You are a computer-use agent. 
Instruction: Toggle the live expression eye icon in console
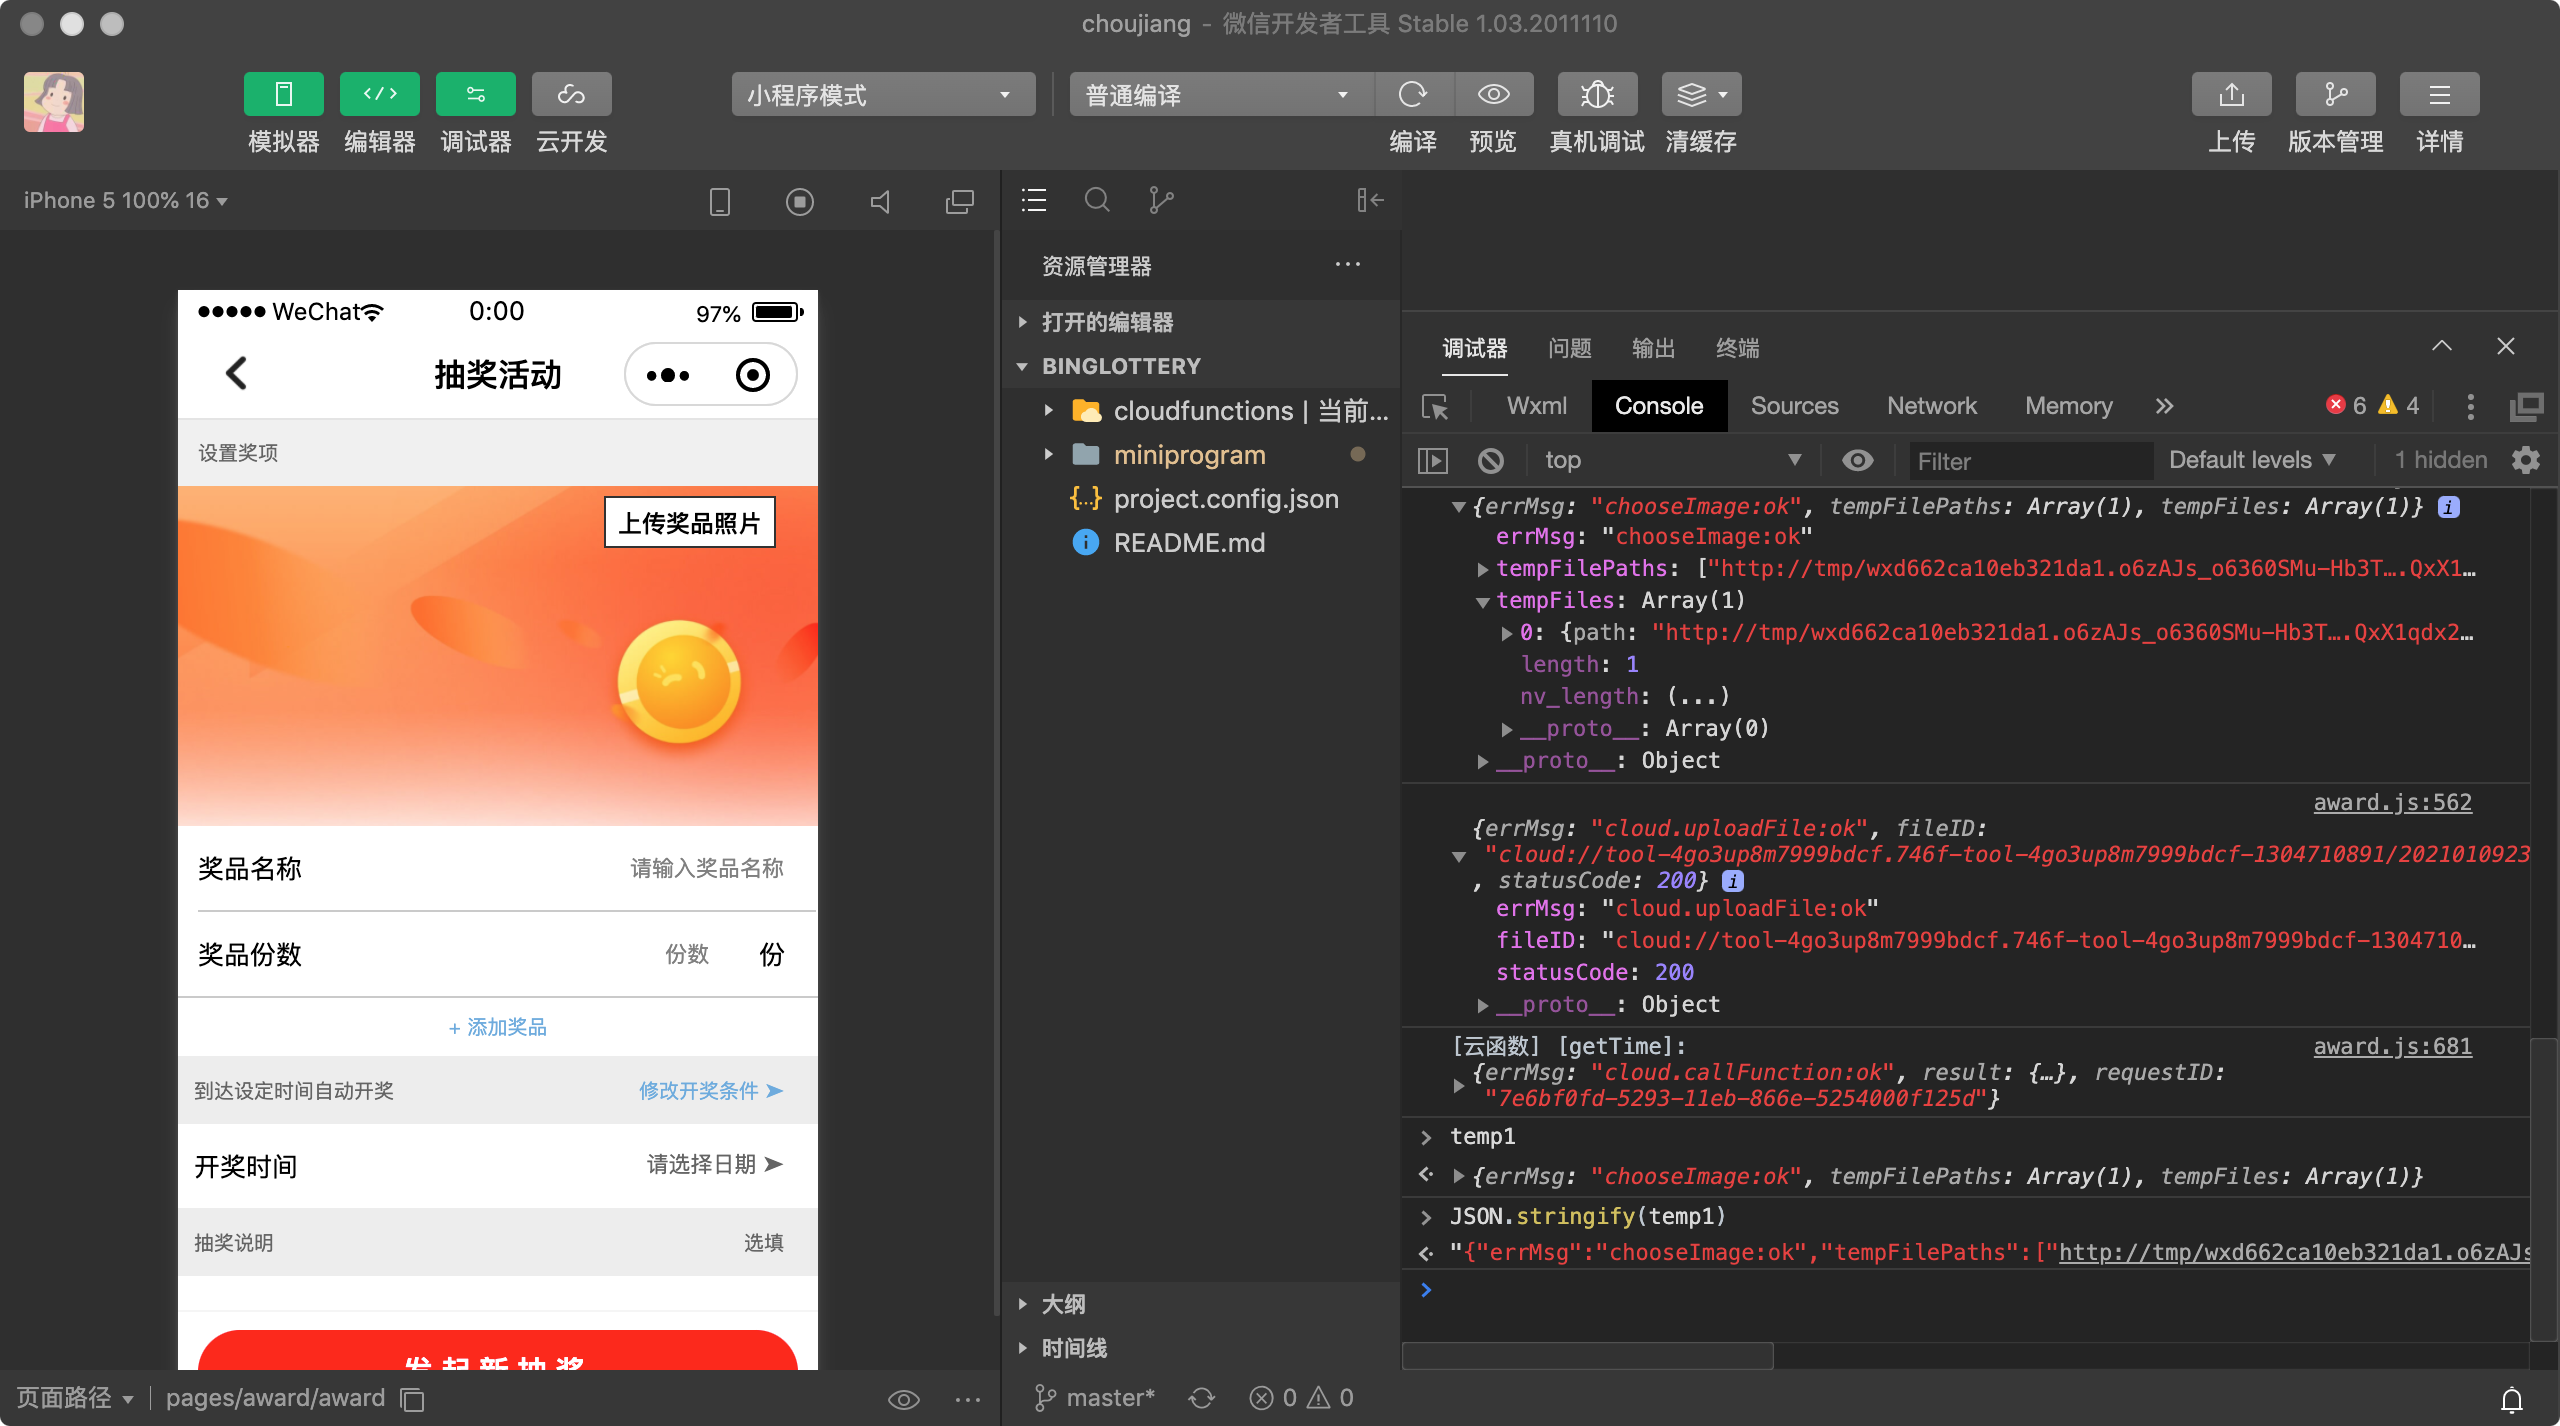[1858, 461]
